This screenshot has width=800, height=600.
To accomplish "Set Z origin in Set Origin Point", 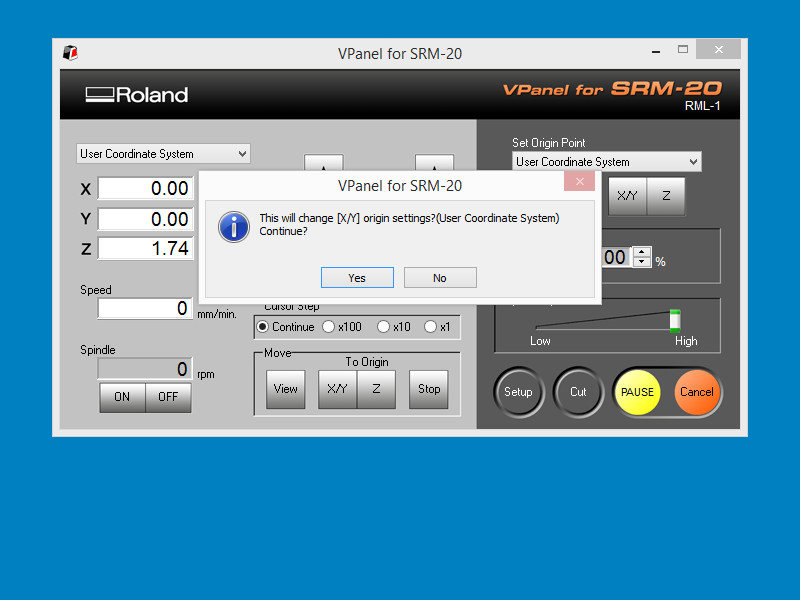I will 666,196.
